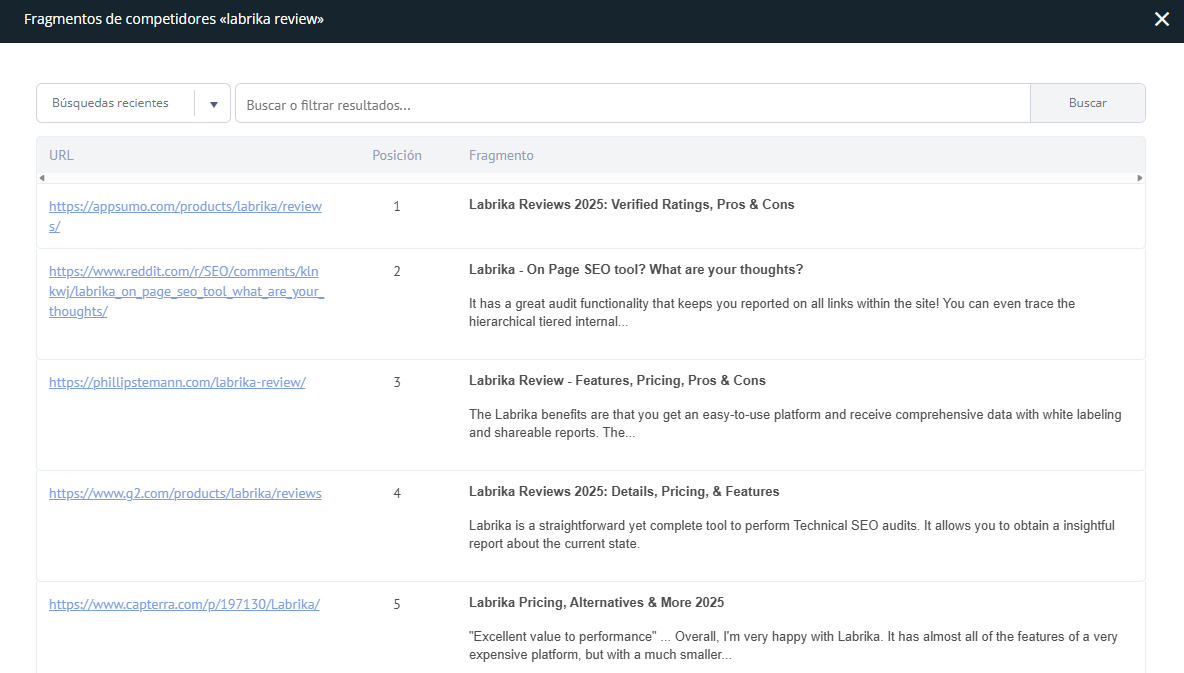1184x673 pixels.
Task: Select title 'Labrika - On Page SEO tool? What are your thoughts?'
Action: tap(636, 270)
